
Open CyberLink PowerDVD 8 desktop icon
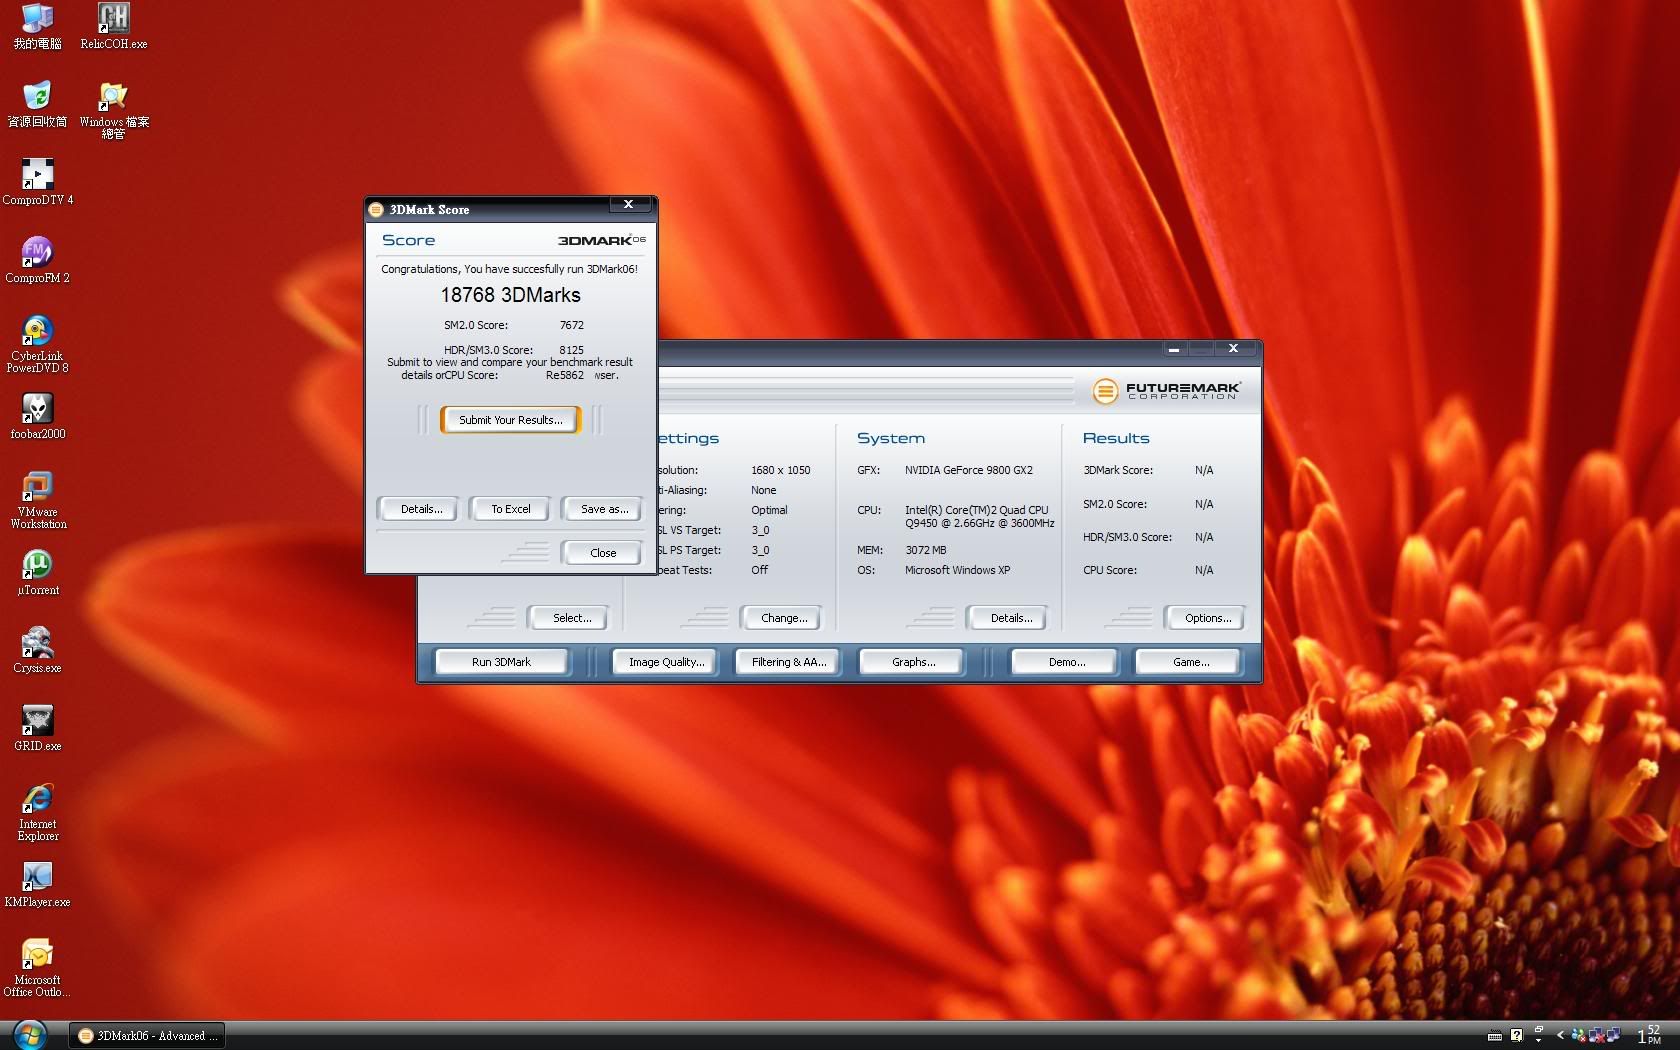pos(37,344)
